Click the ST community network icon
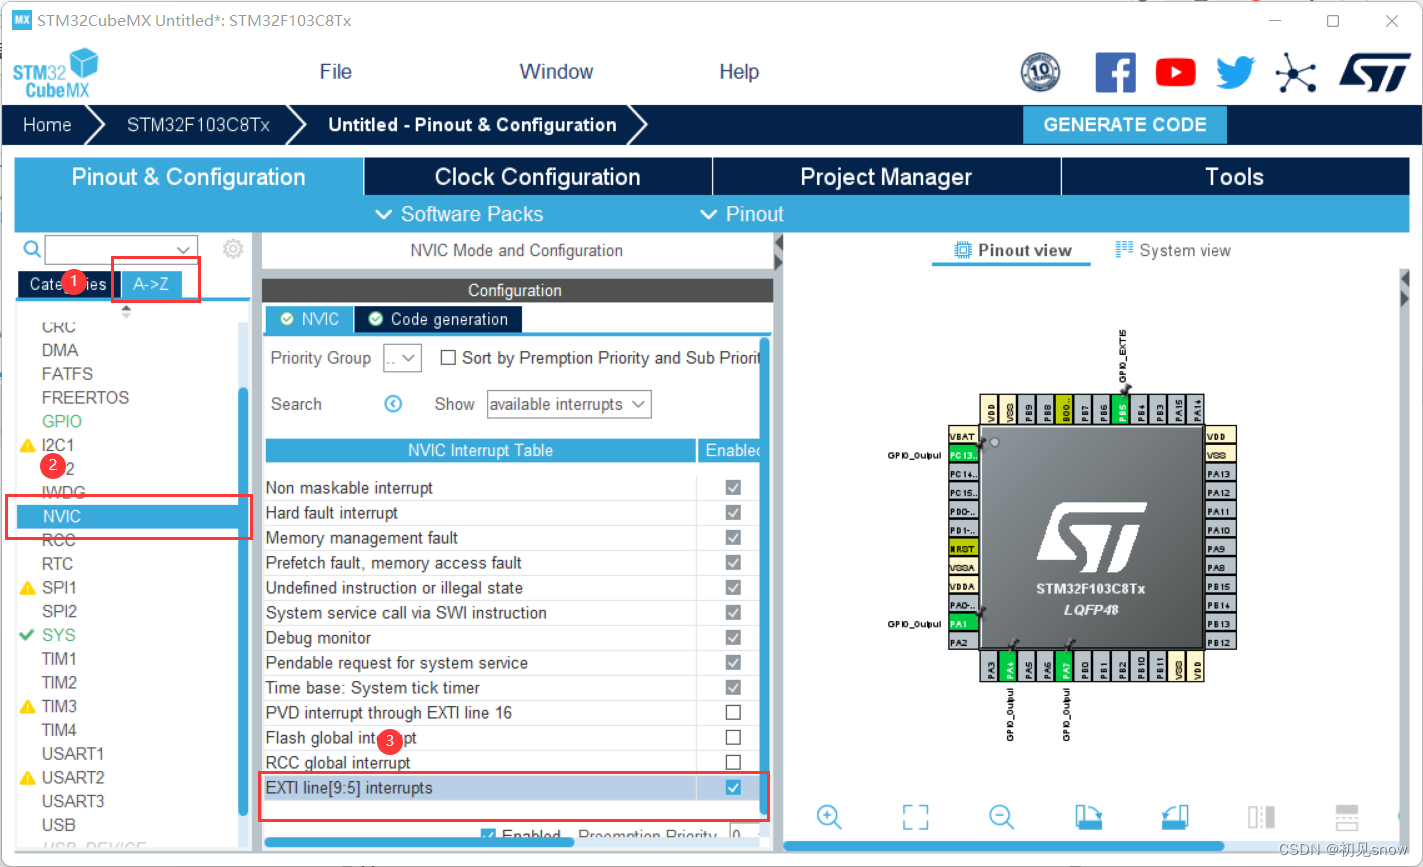Image resolution: width=1423 pixels, height=867 pixels. click(1296, 72)
